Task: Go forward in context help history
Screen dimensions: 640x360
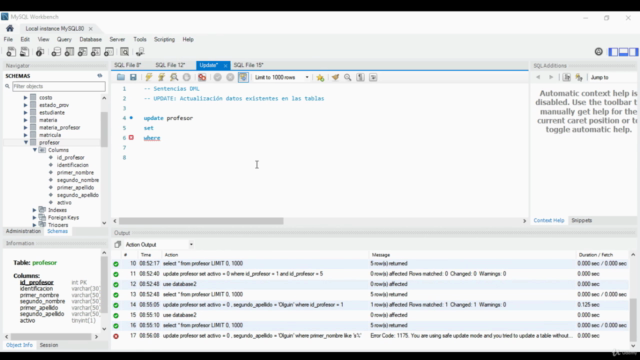Action: (551, 77)
